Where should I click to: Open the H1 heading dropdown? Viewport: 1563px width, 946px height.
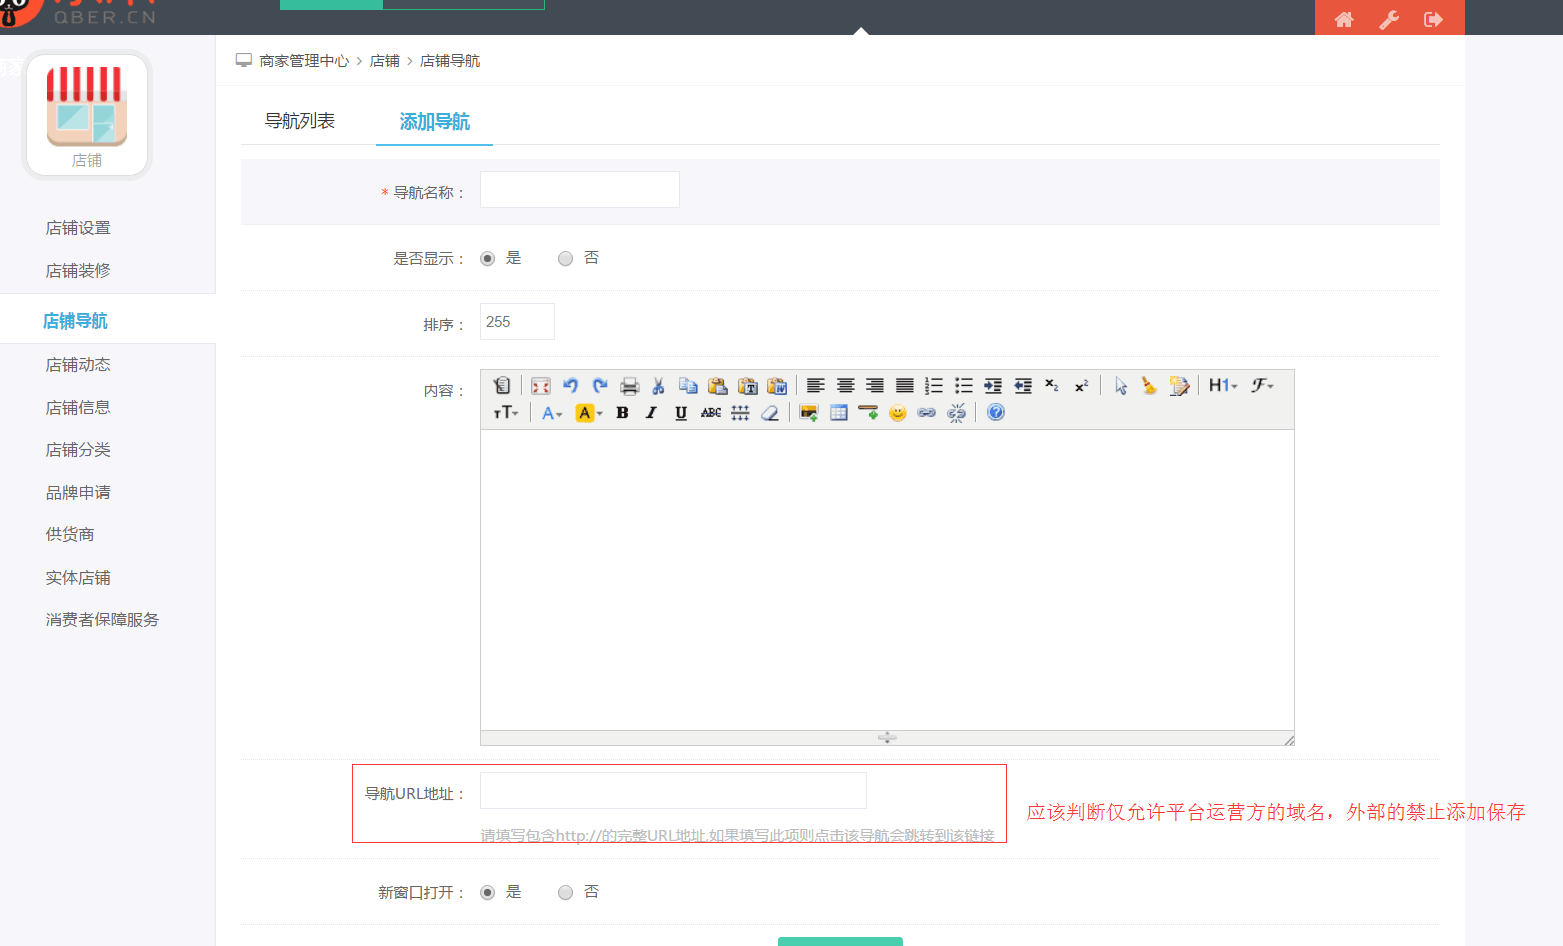[1223, 386]
